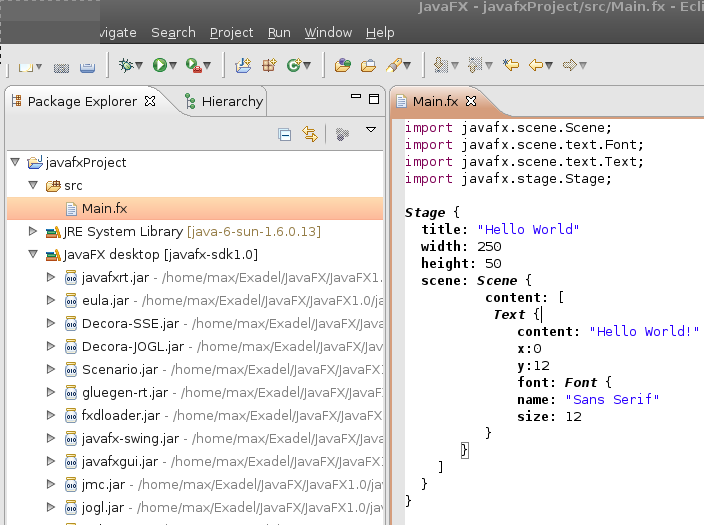Click the Run External Tools icon

193,66
